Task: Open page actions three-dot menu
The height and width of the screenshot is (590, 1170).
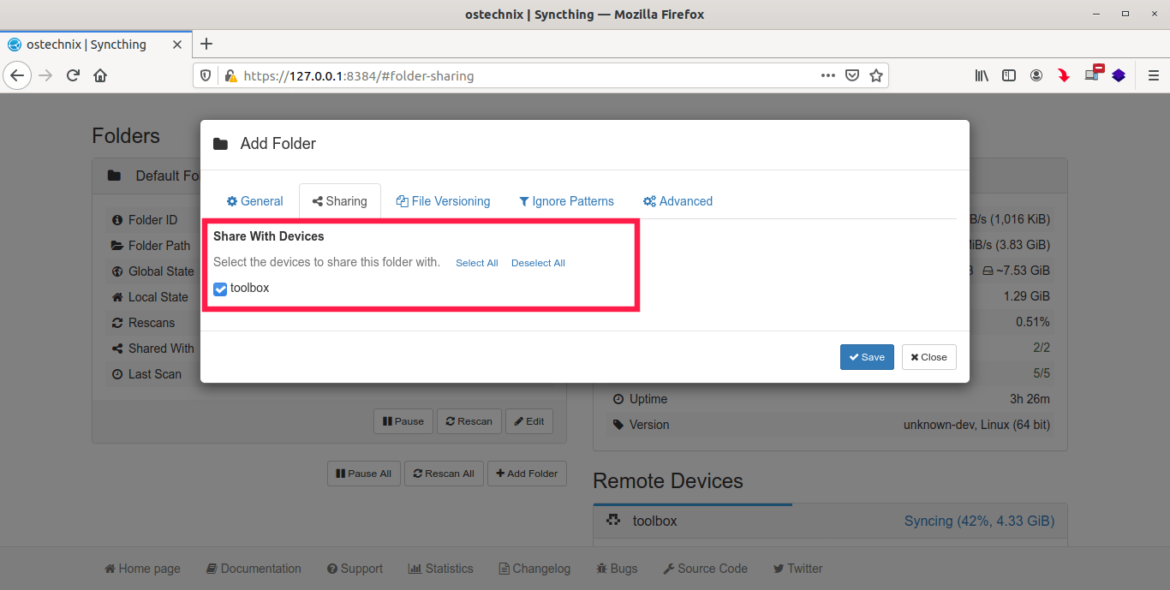Action: [827, 75]
